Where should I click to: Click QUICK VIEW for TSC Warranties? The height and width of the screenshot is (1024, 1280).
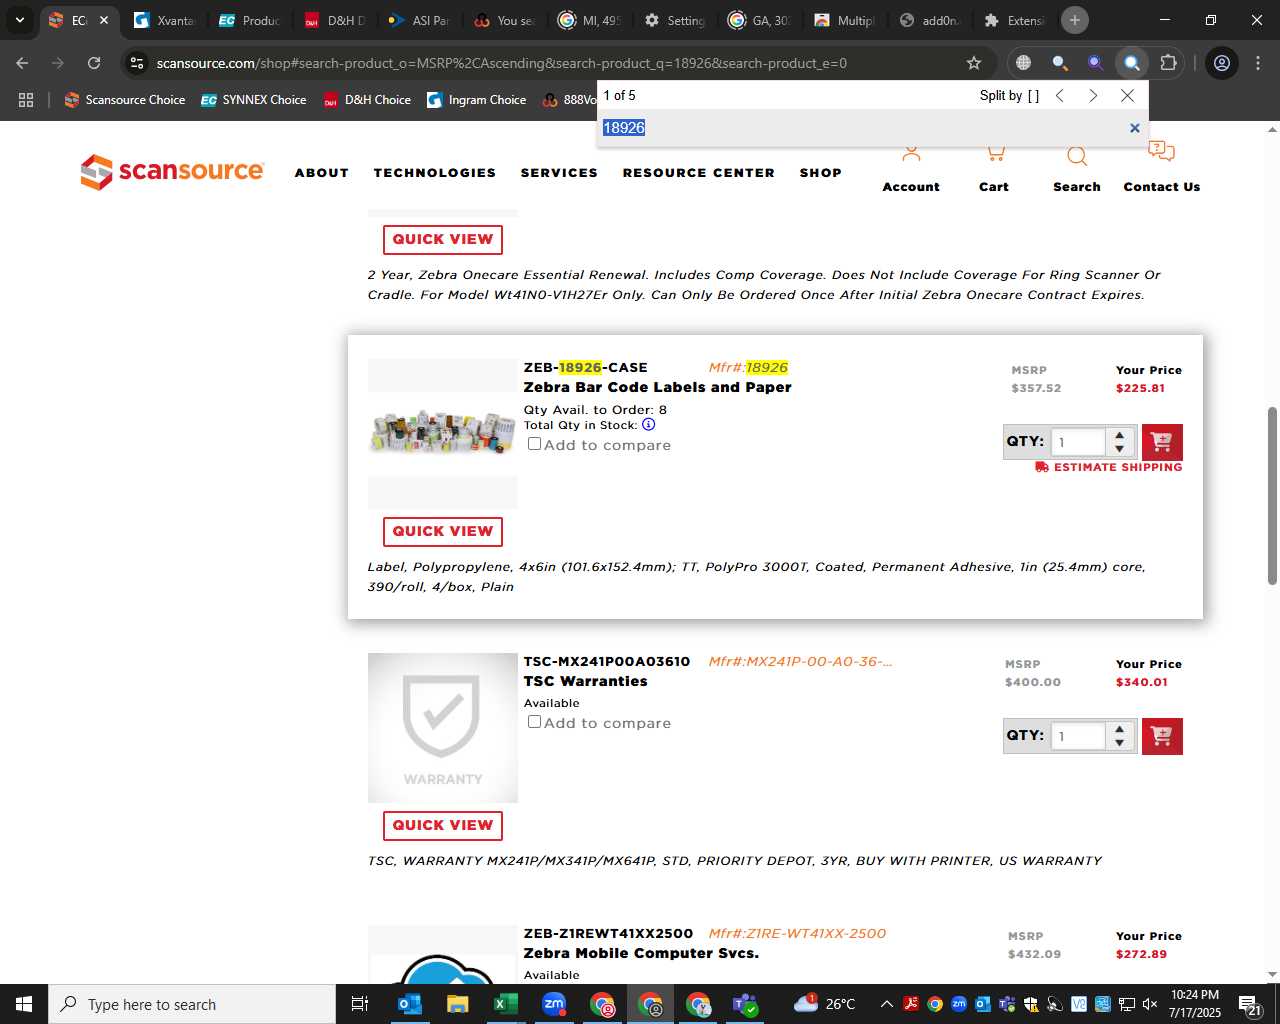click(x=443, y=826)
